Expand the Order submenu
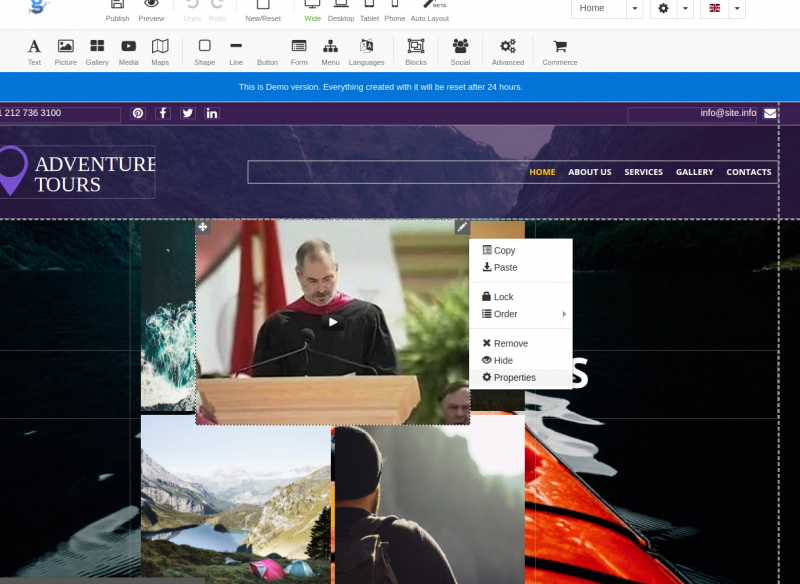800x584 pixels. click(520, 314)
